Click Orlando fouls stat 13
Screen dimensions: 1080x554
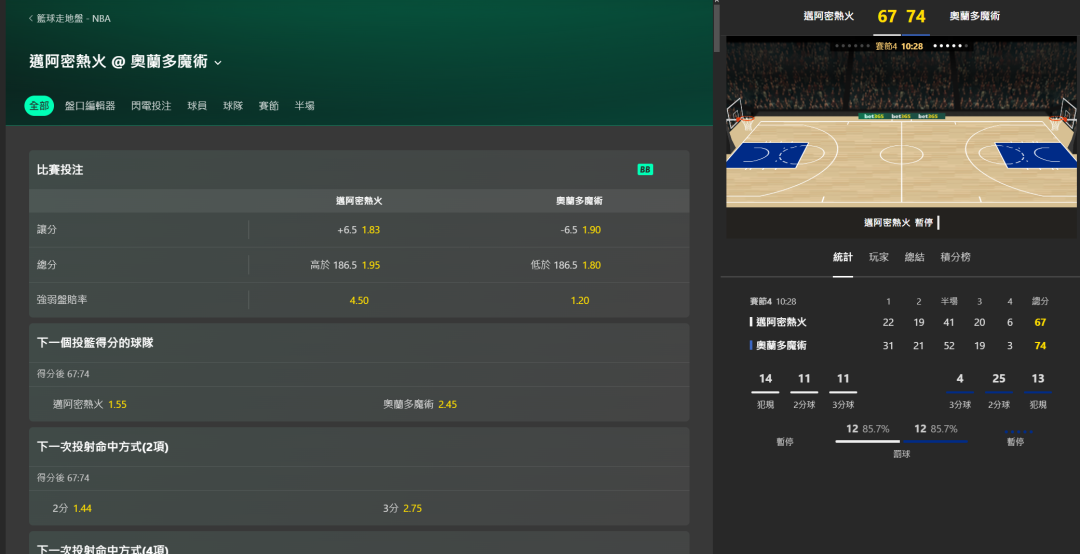(x=1038, y=378)
